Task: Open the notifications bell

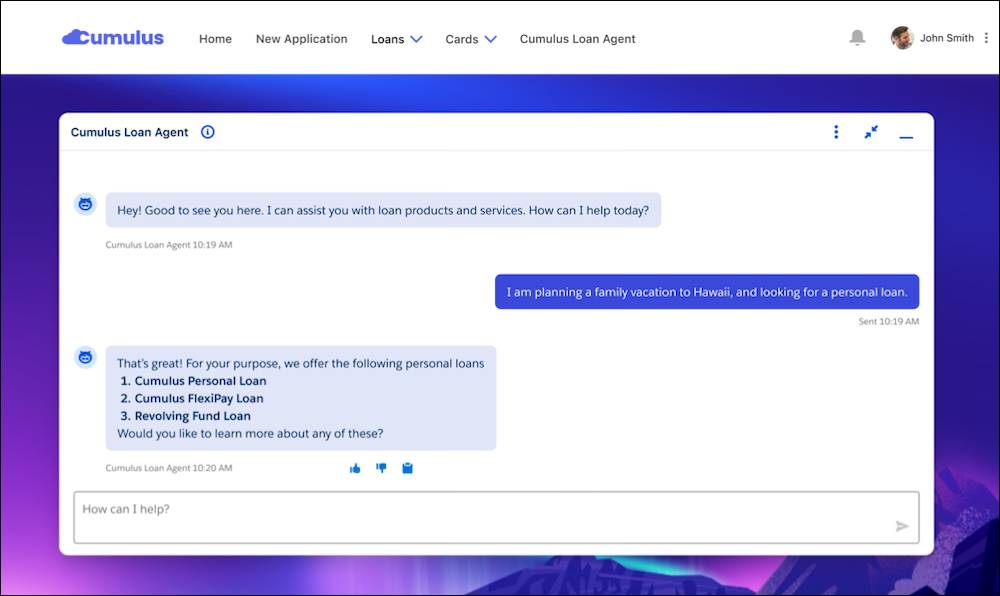Action: point(857,38)
